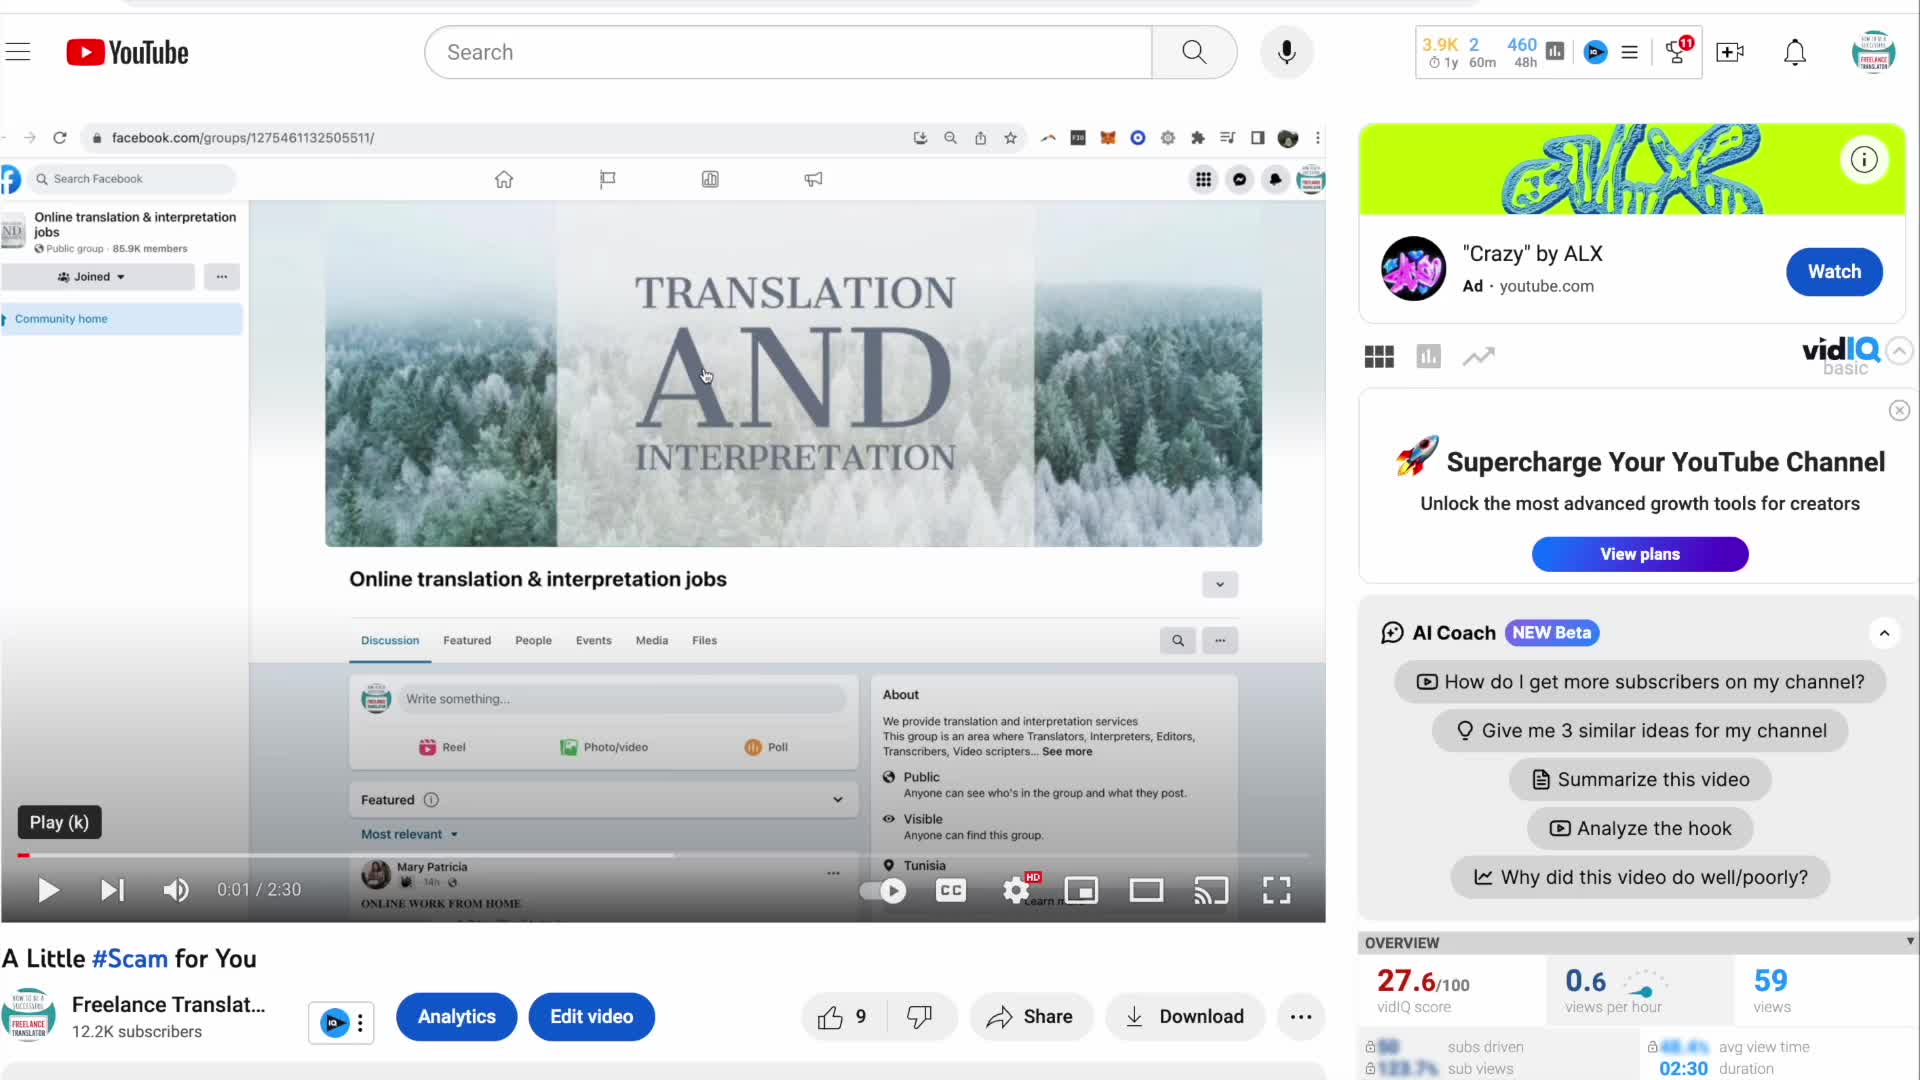1920x1080 pixels.
Task: Open the YouTube guide hamburger menu
Action: click(x=18, y=52)
